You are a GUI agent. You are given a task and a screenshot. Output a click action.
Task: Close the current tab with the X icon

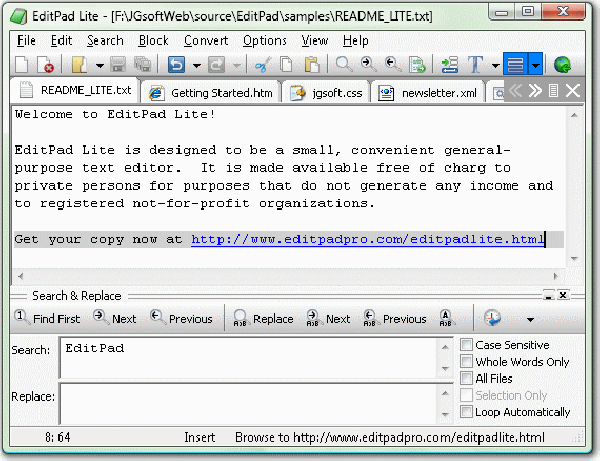click(573, 91)
